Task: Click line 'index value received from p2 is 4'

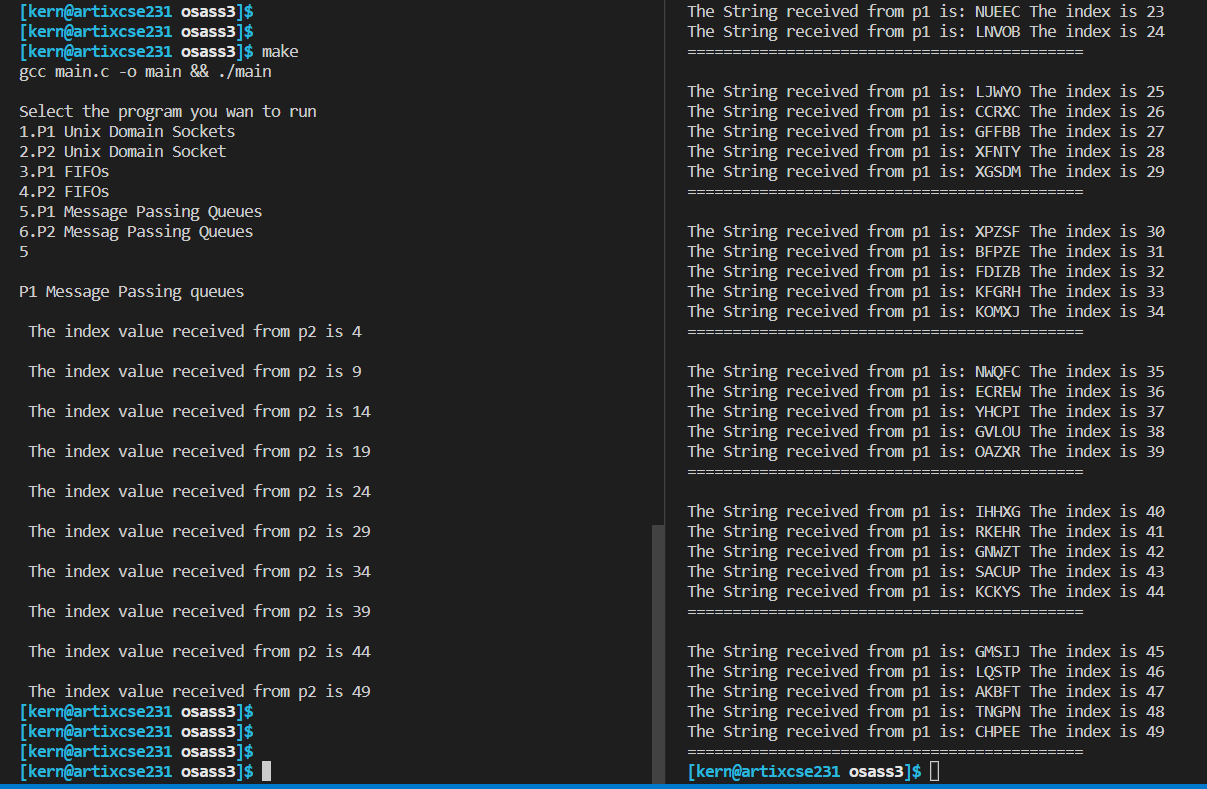Action: click(x=195, y=331)
